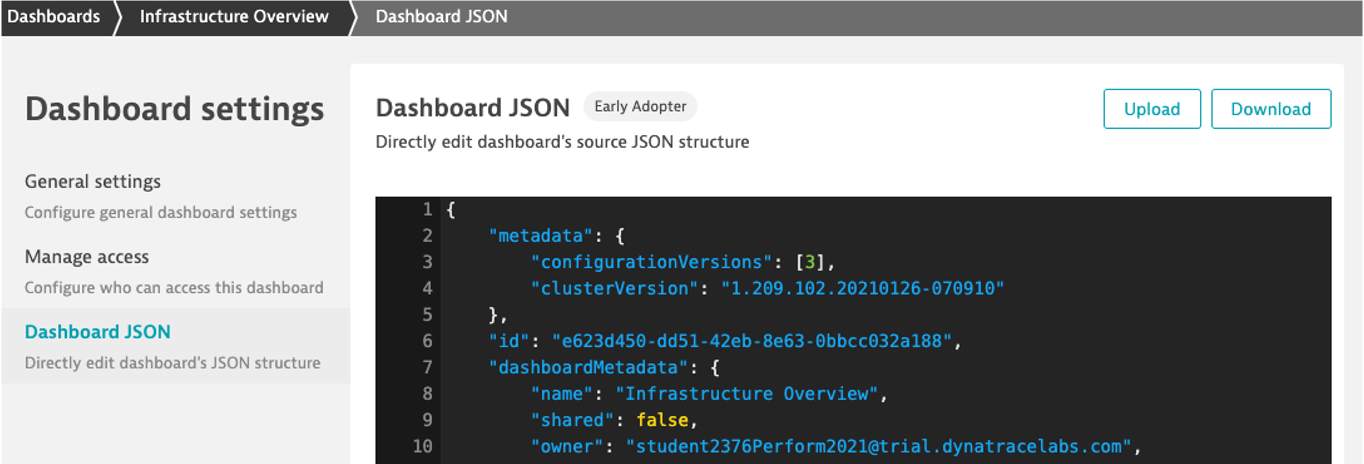Viewport: 1364px width, 464px height.
Task: Click the "owner" key on line 10
Action: point(569,446)
